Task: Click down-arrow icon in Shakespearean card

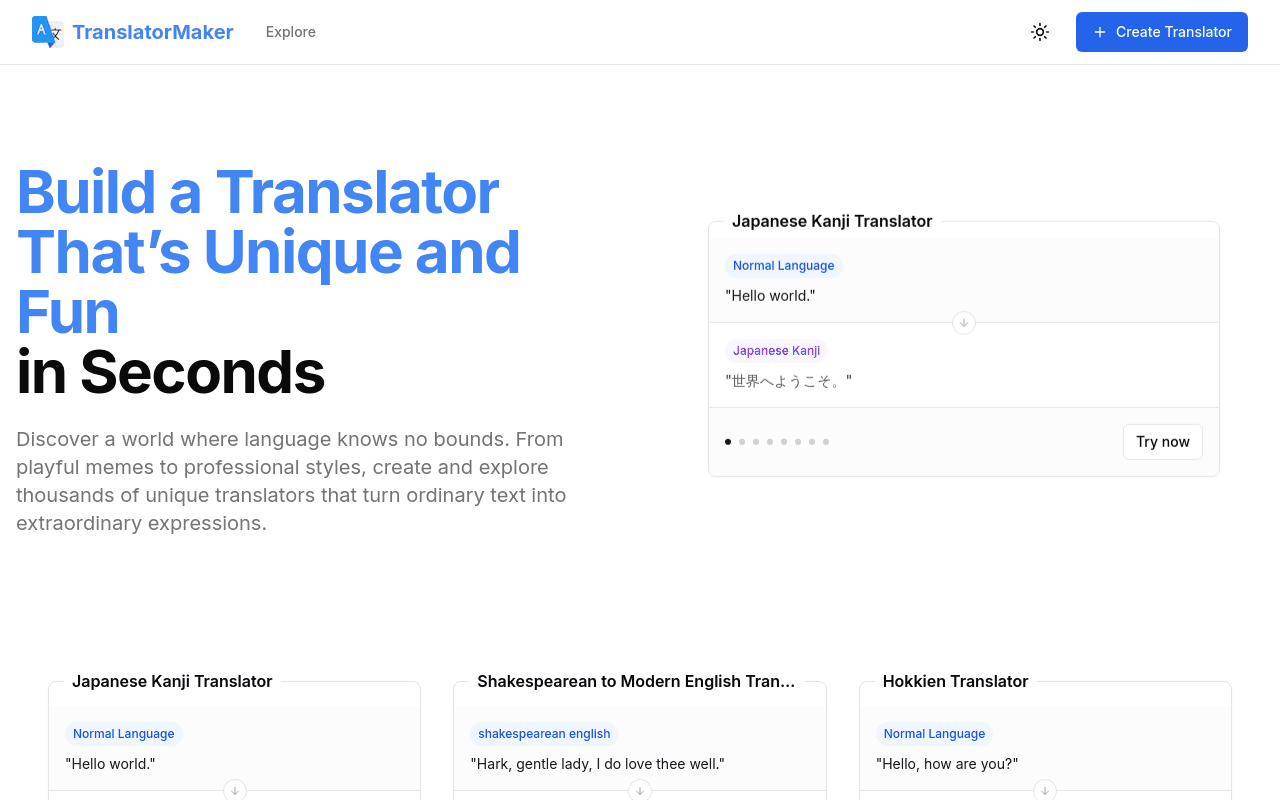Action: (x=640, y=790)
